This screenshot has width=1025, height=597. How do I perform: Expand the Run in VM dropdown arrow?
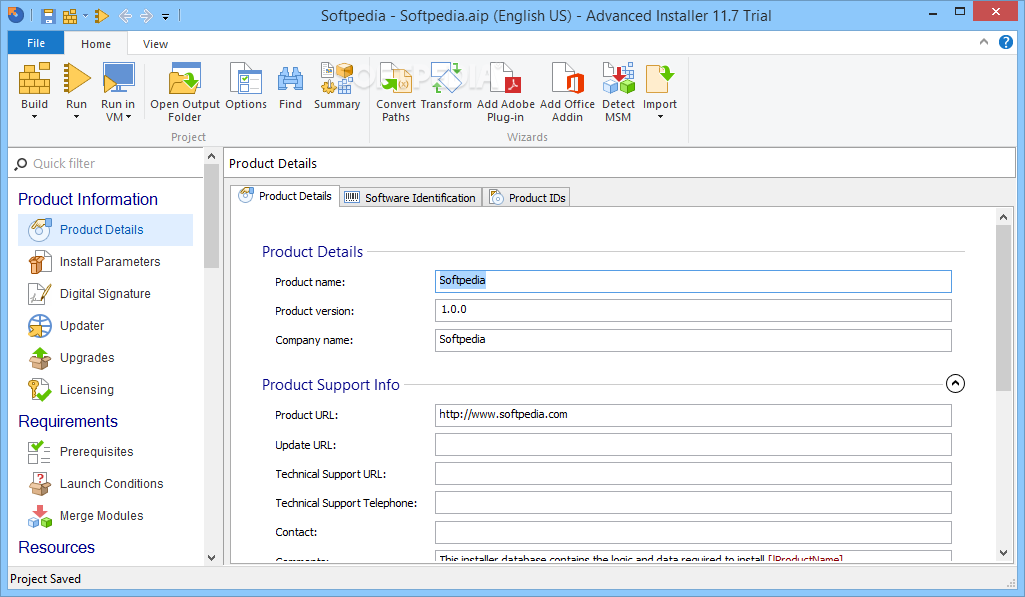coord(128,117)
